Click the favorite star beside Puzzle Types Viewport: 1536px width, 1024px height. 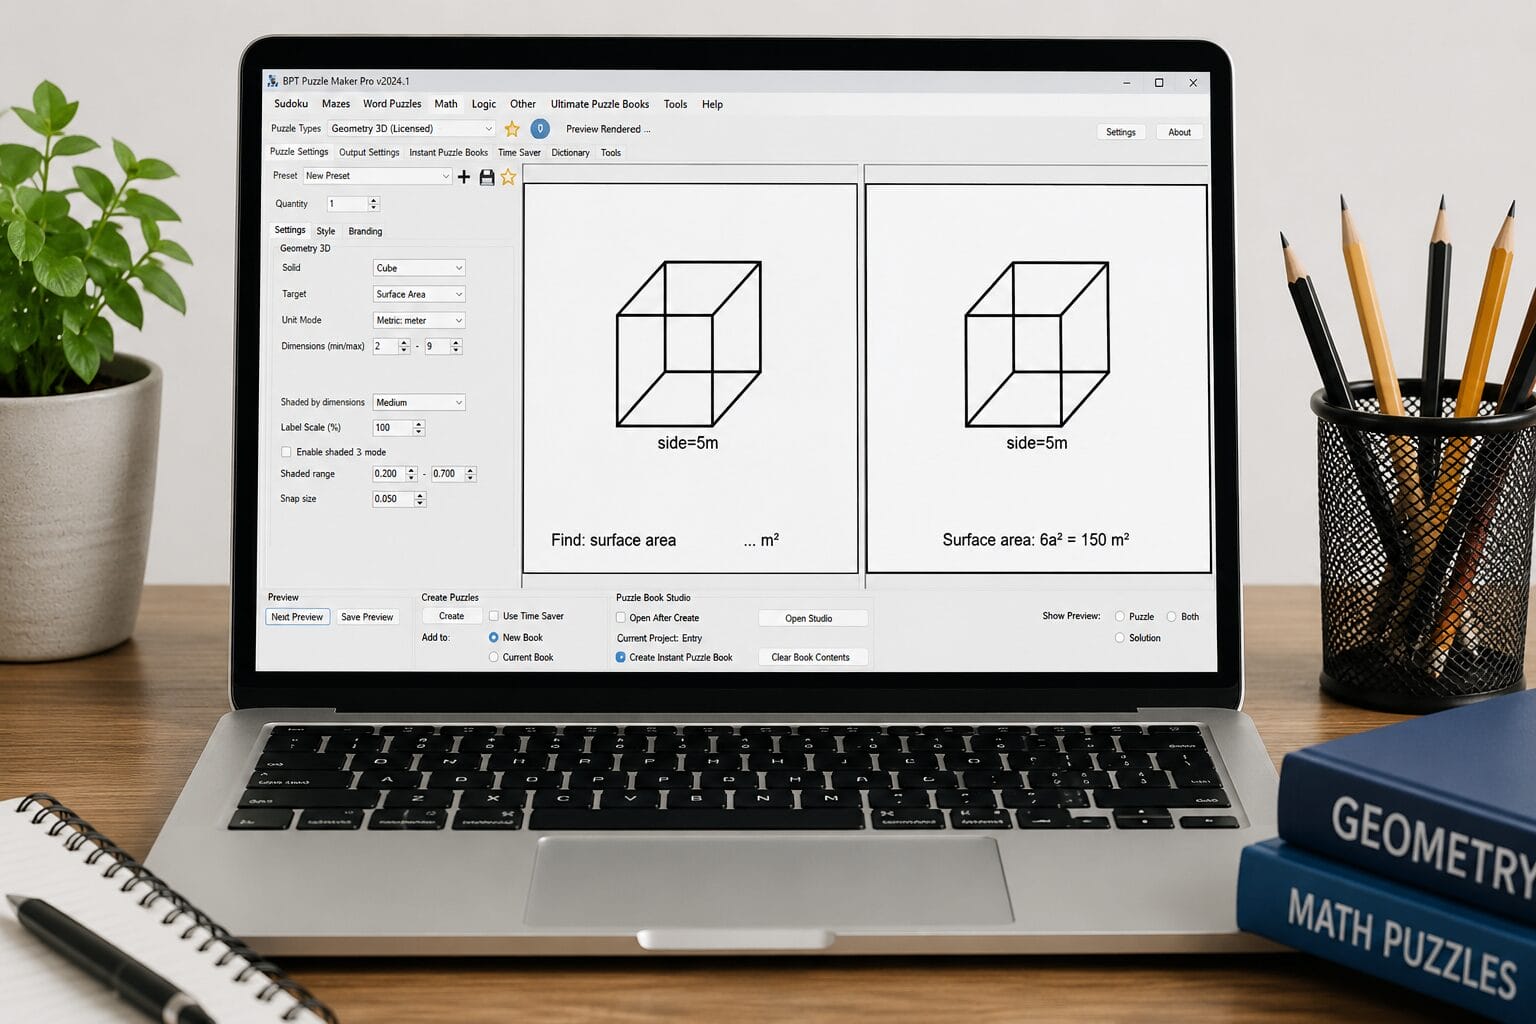pos(512,129)
